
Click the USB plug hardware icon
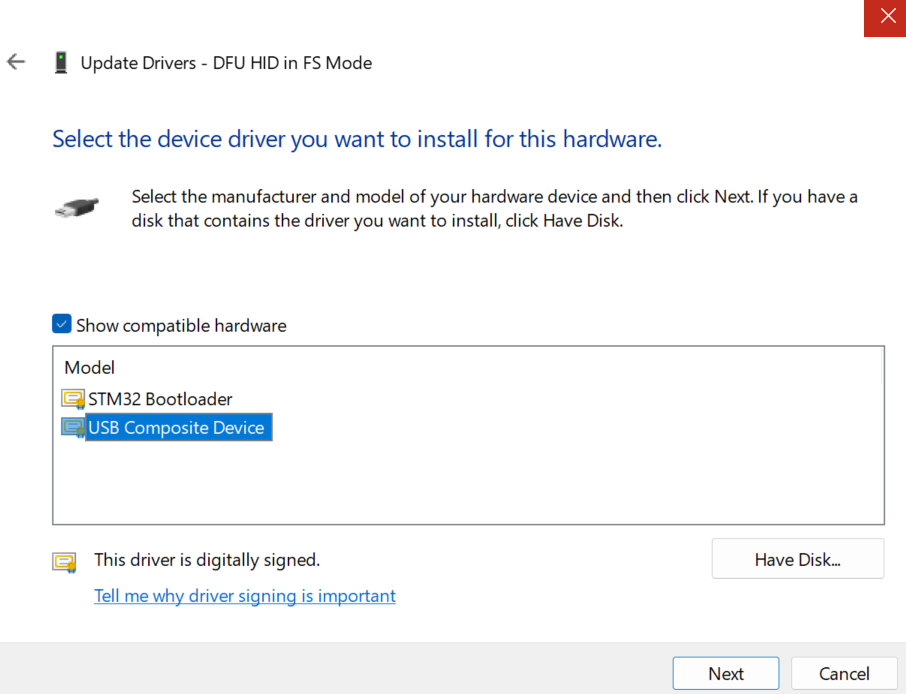tap(76, 209)
